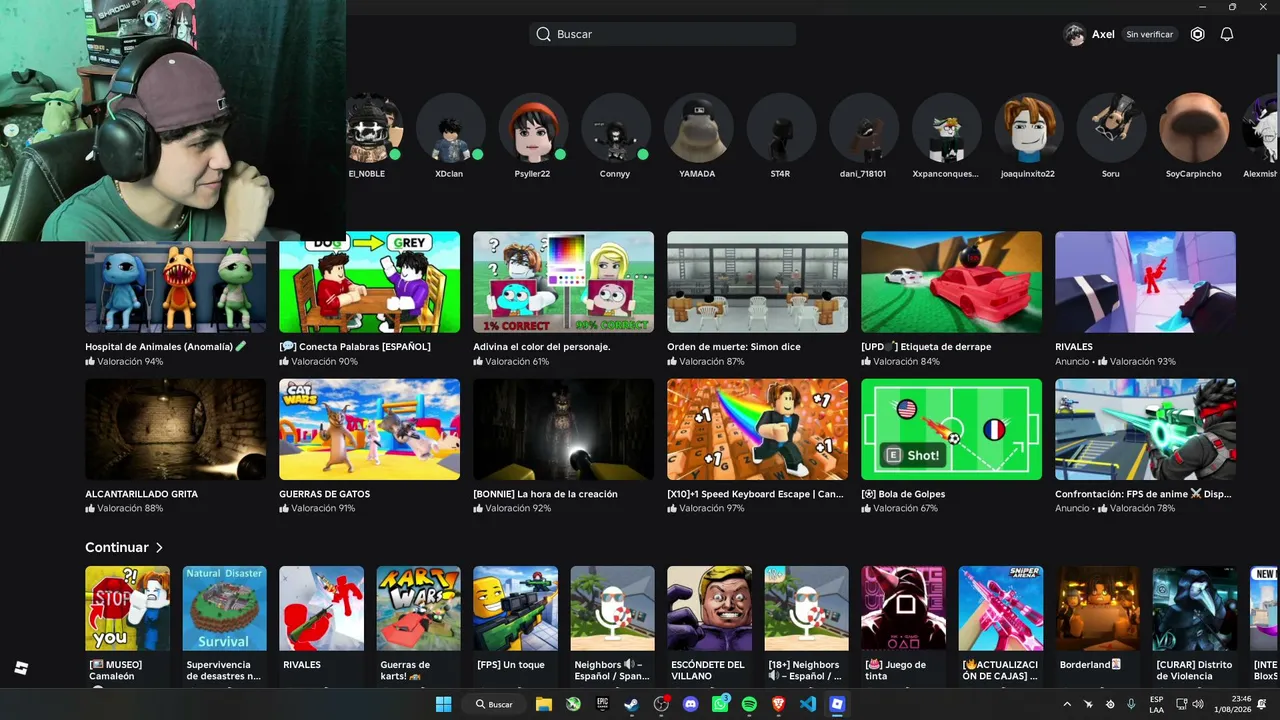
Task: Select SoyCarpincho's friend avatar
Action: click(x=1194, y=128)
